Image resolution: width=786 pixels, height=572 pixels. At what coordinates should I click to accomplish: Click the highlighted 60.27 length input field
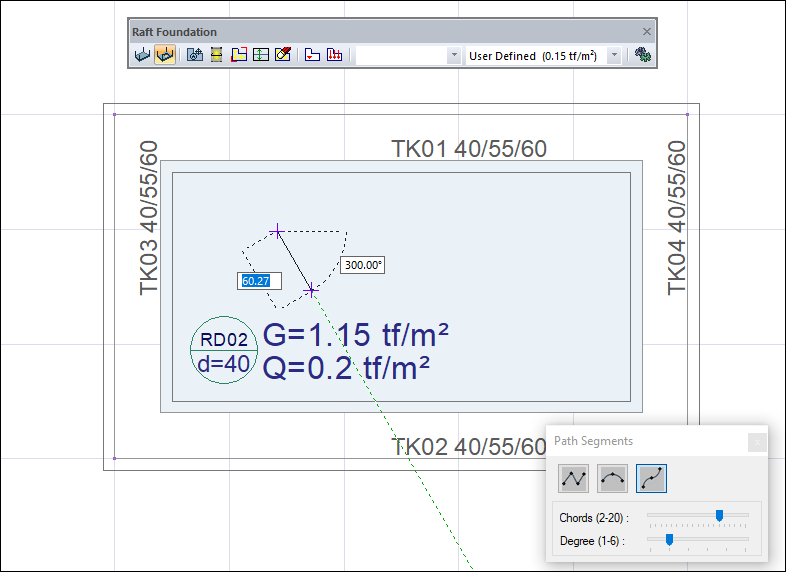259,281
